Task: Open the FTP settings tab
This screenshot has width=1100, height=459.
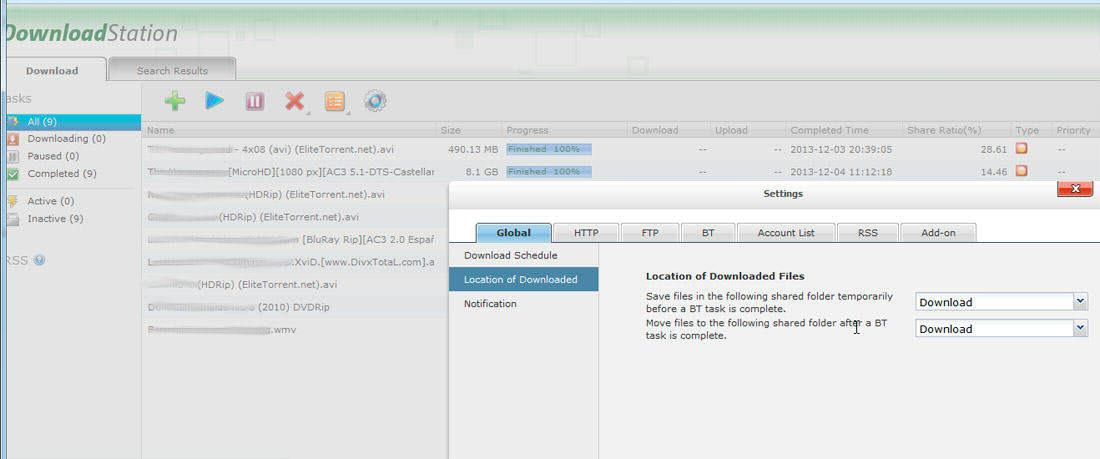Action: [650, 232]
